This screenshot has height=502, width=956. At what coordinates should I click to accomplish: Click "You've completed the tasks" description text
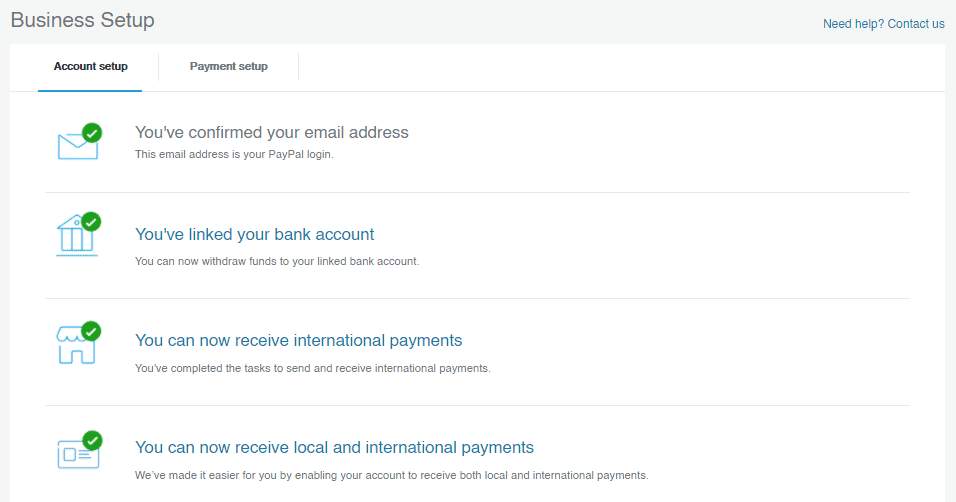[x=313, y=368]
